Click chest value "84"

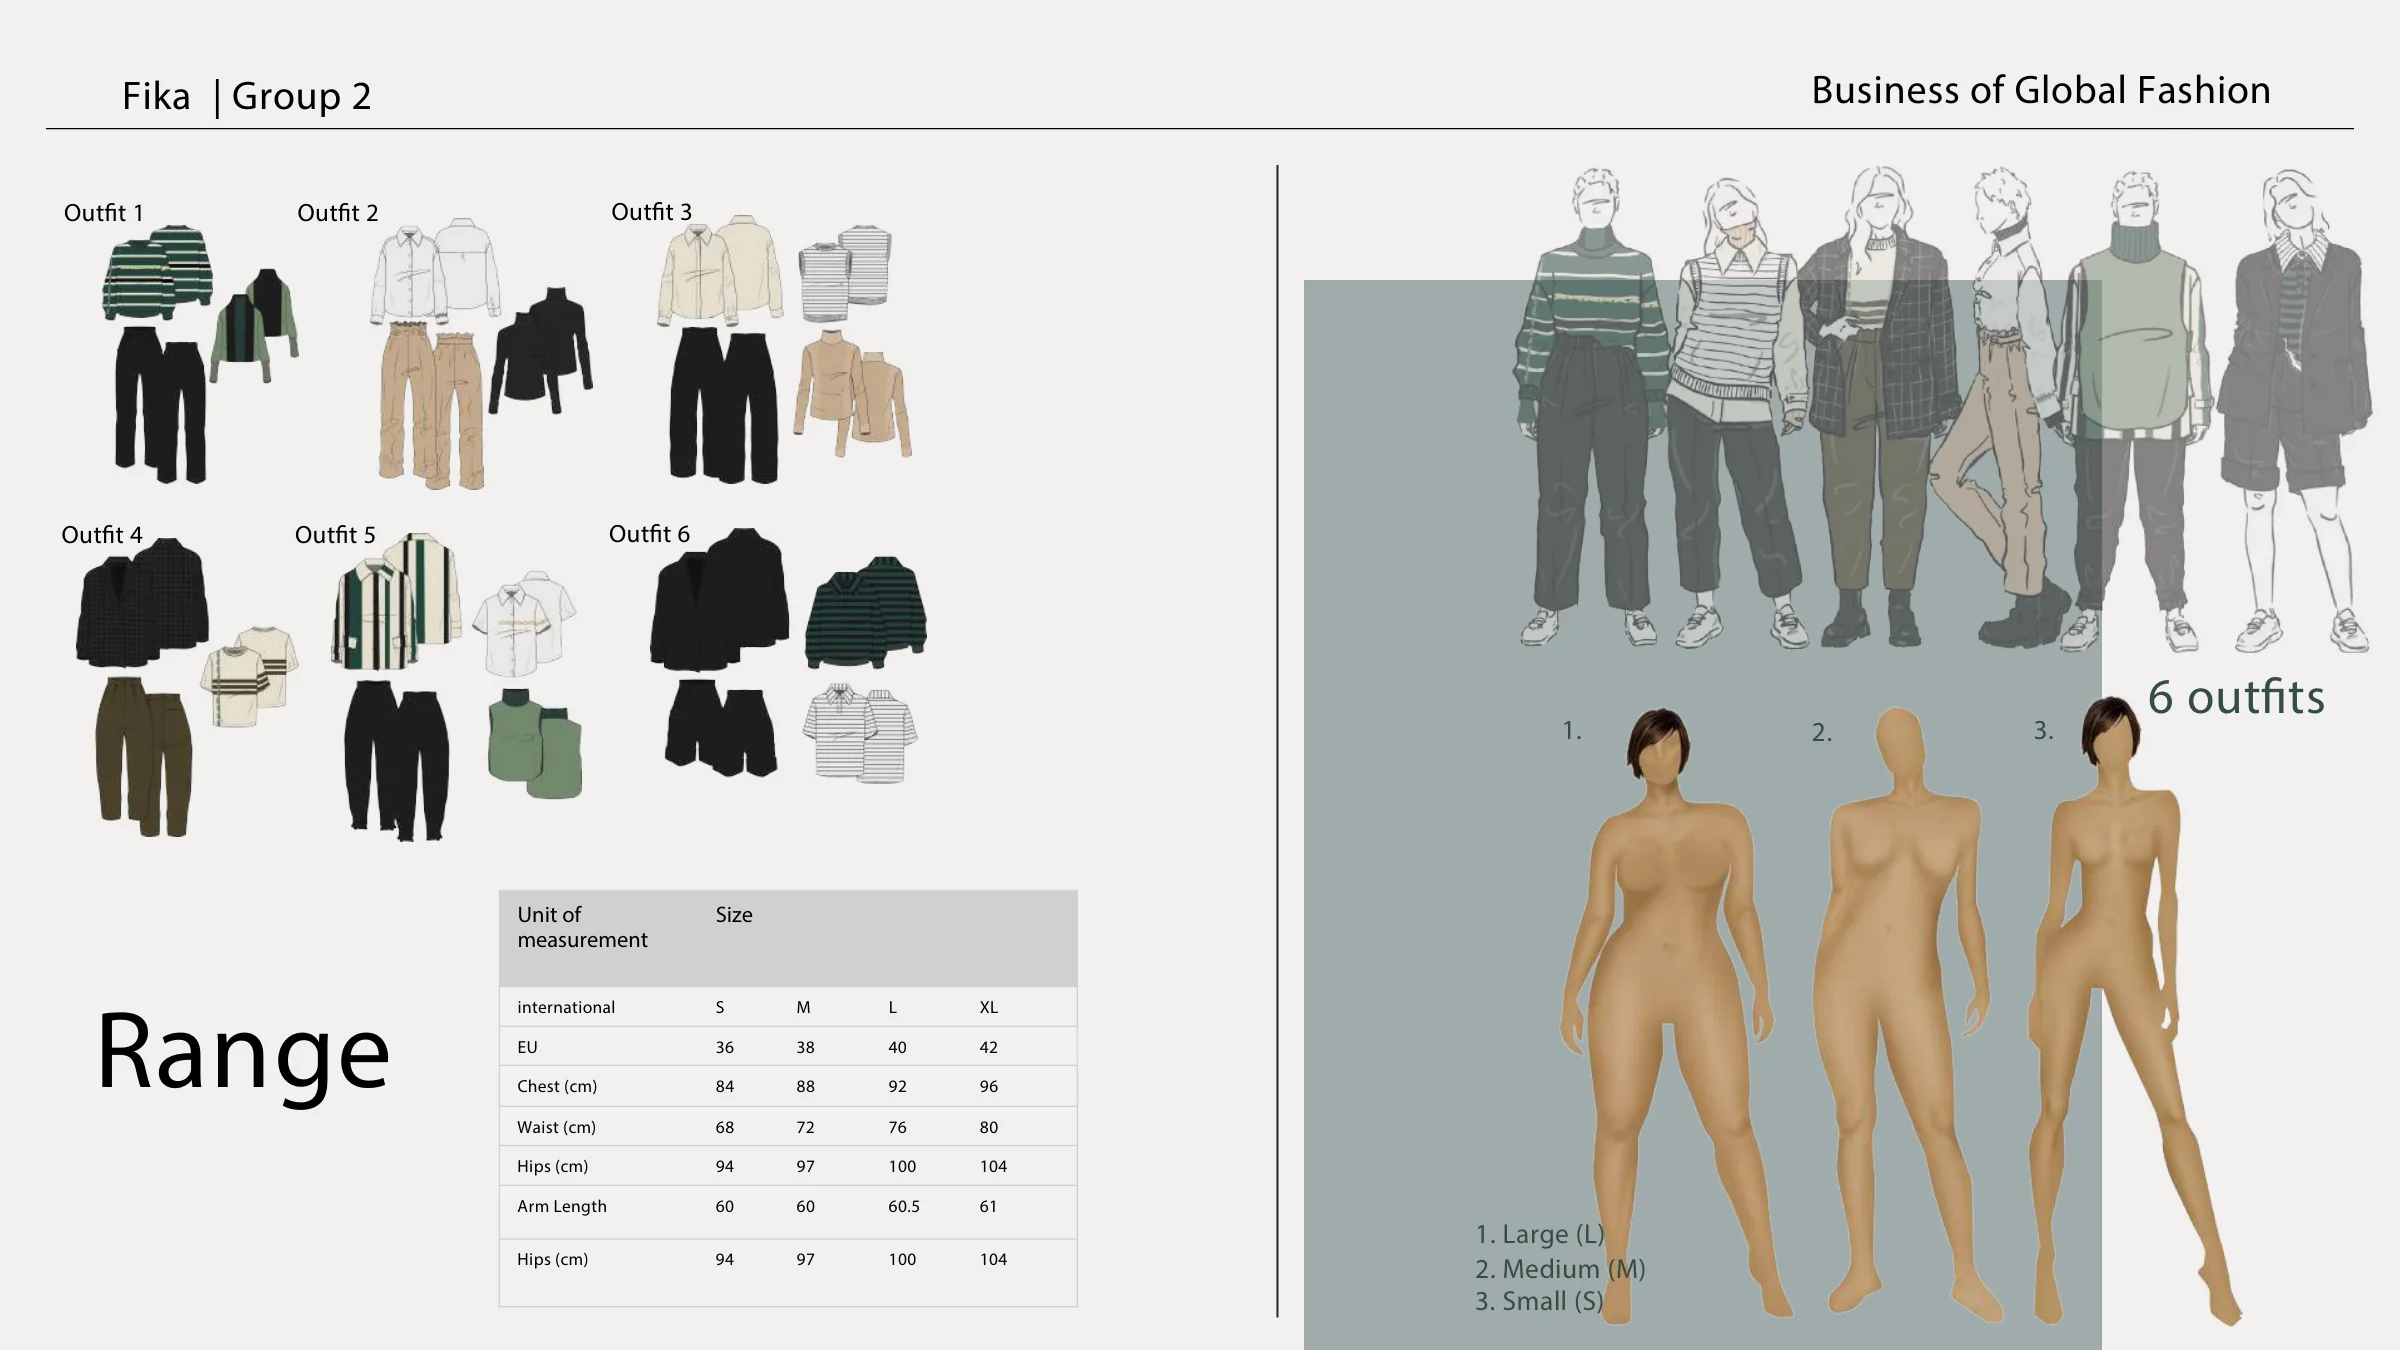click(724, 1086)
